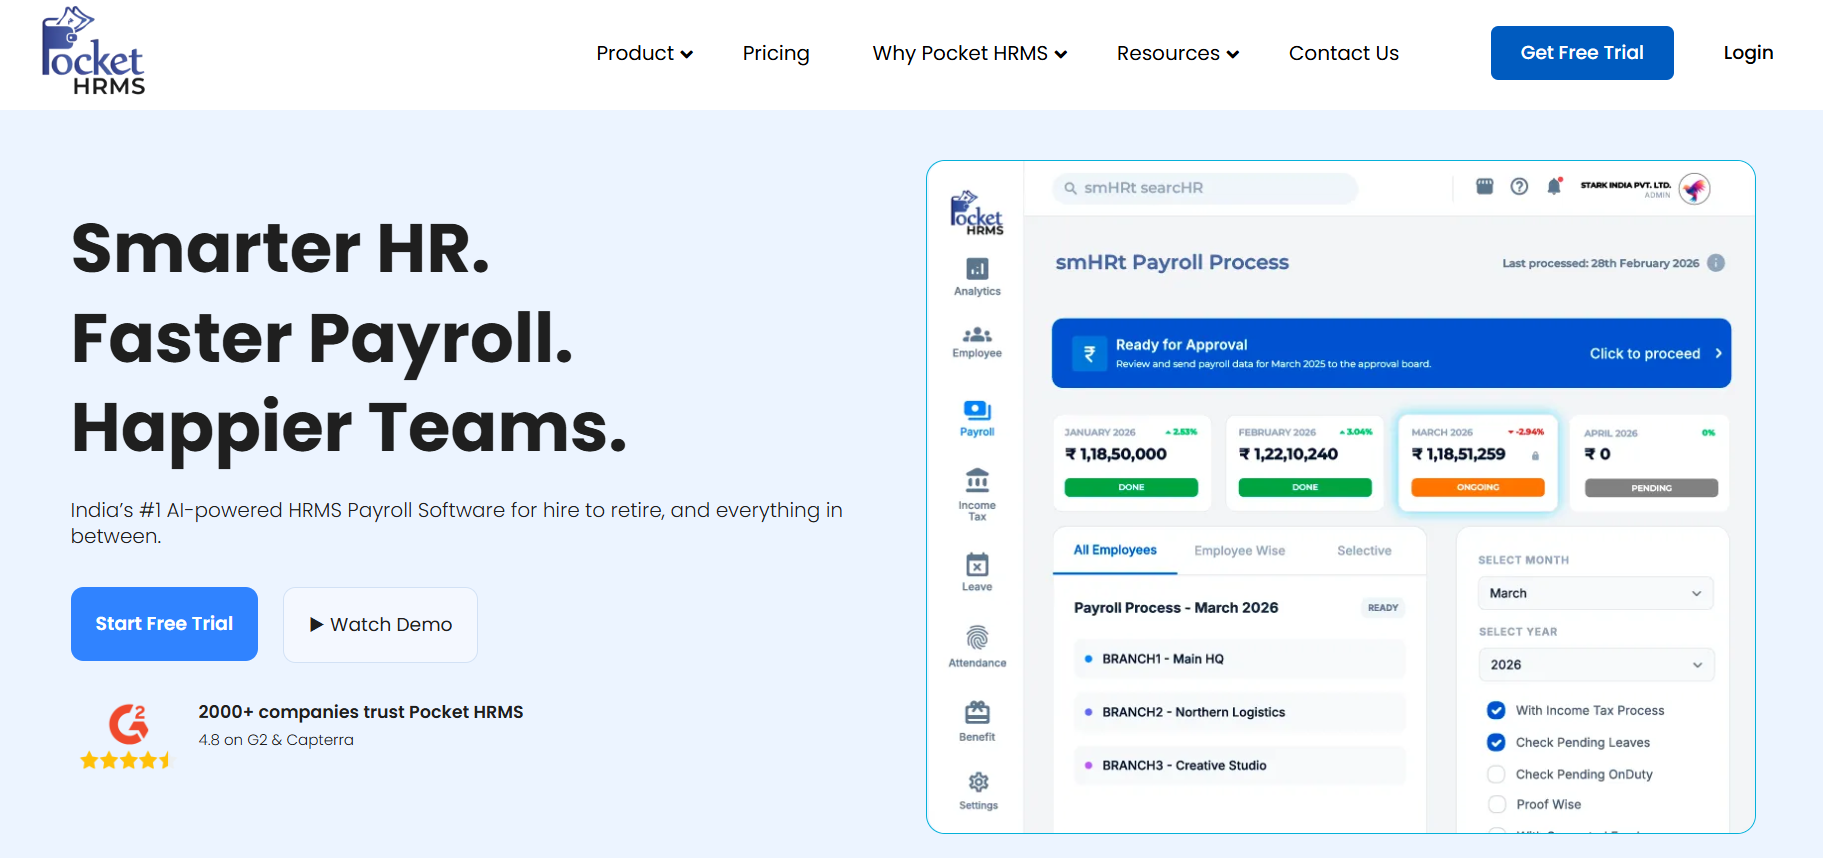
Task: Click the Start Free Trial button
Action: pyautogui.click(x=164, y=624)
